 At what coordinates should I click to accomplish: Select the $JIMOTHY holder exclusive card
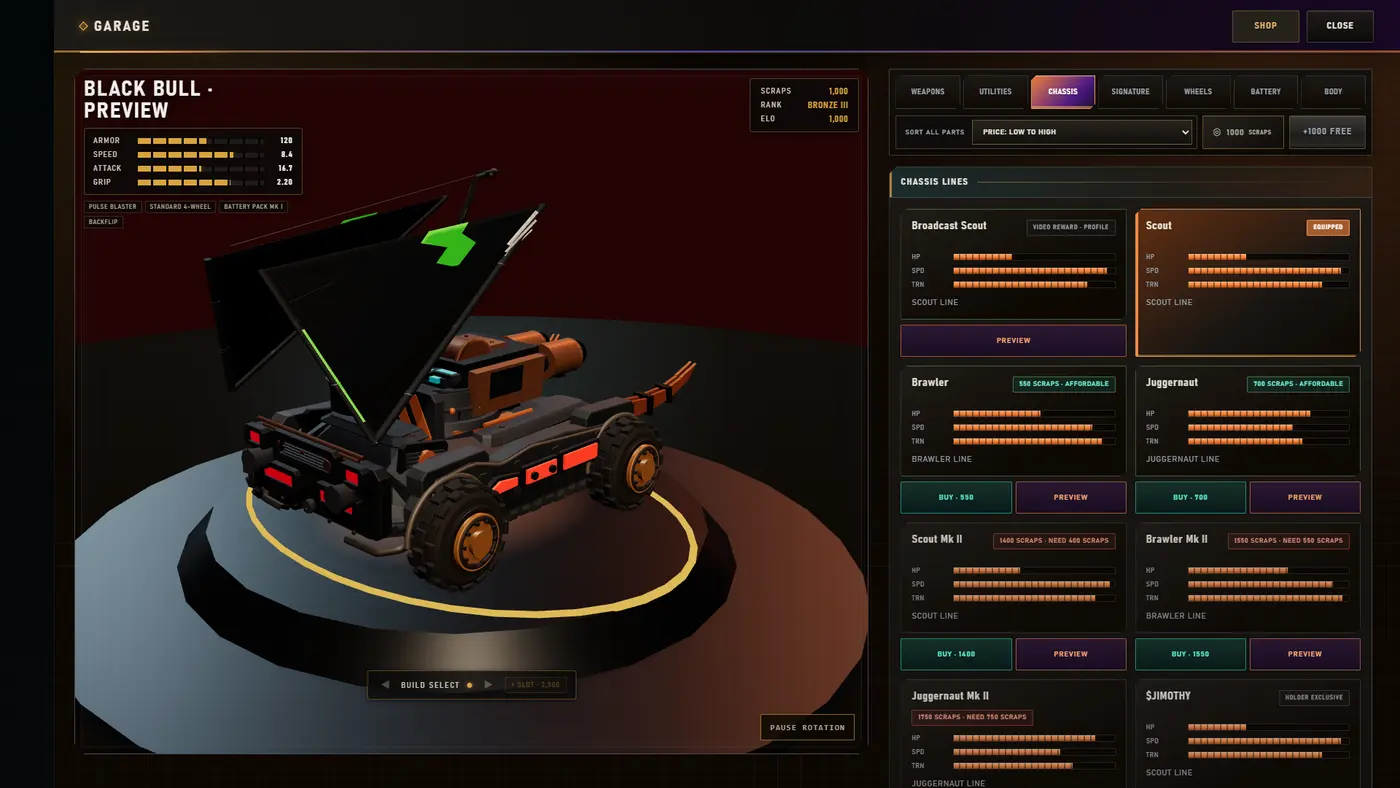[x=1248, y=734]
